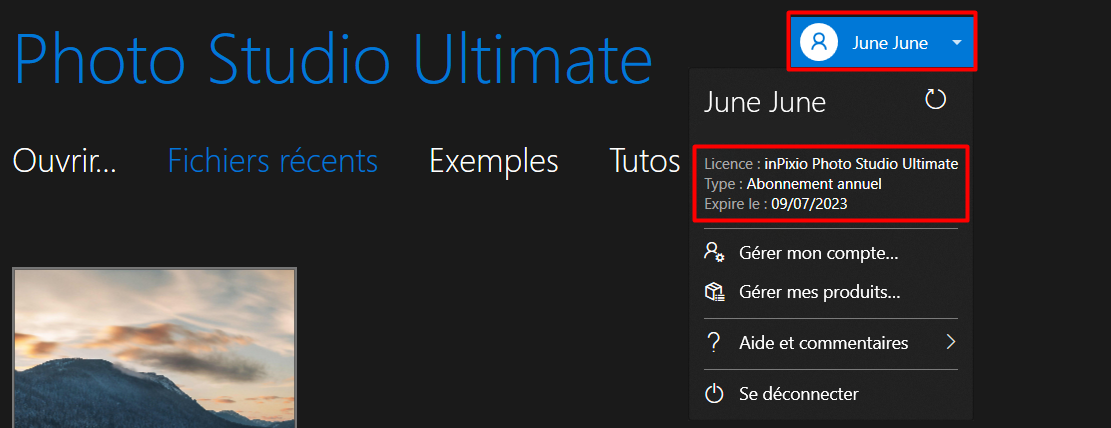This screenshot has width=1111, height=428.
Task: Click the Licence: inPixio Photo Studio Ultimate text
Action: click(831, 164)
